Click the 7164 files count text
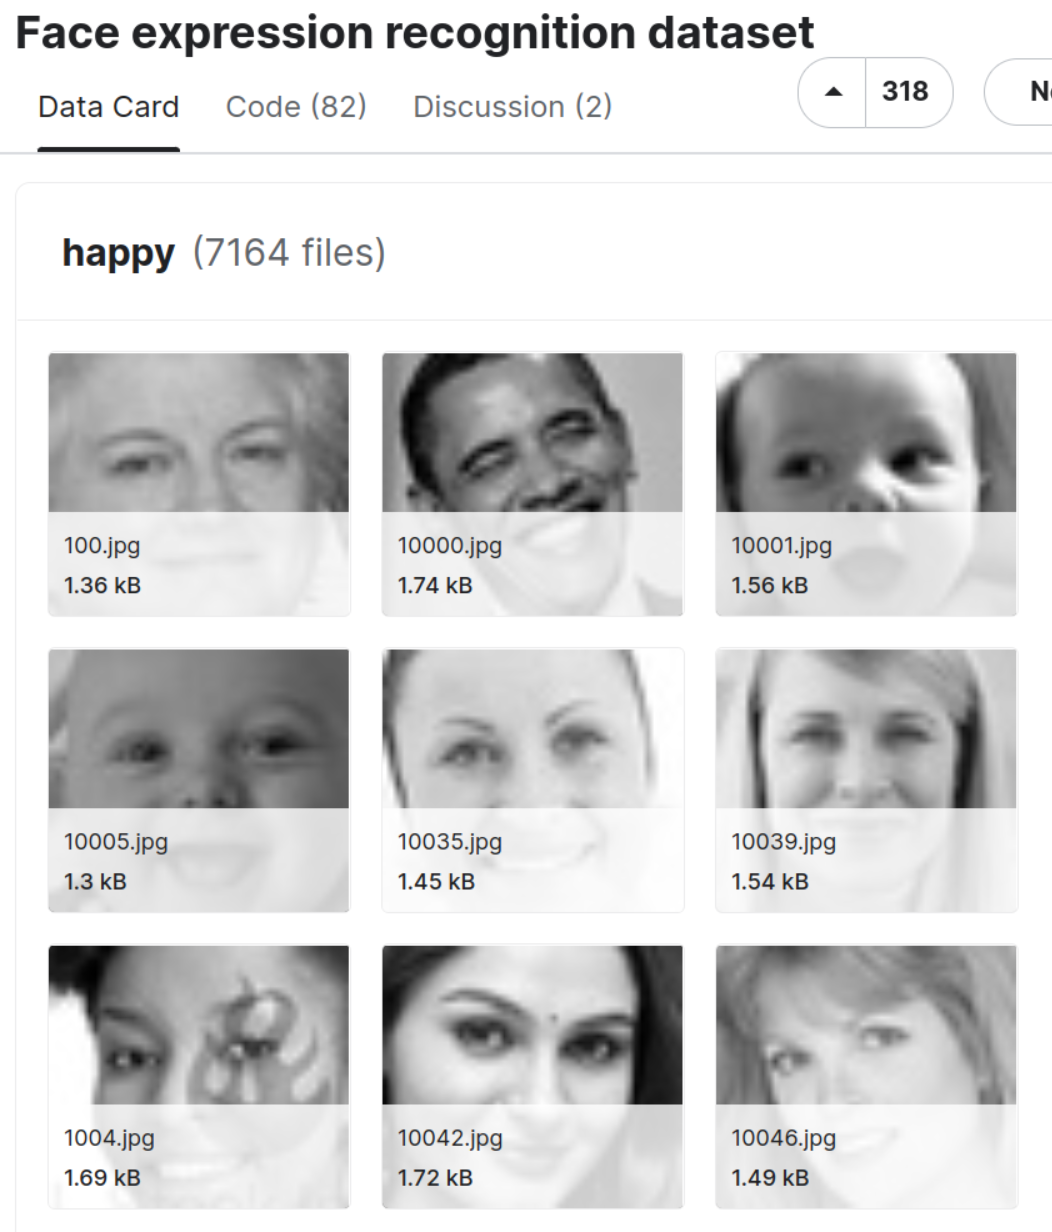 click(x=288, y=254)
